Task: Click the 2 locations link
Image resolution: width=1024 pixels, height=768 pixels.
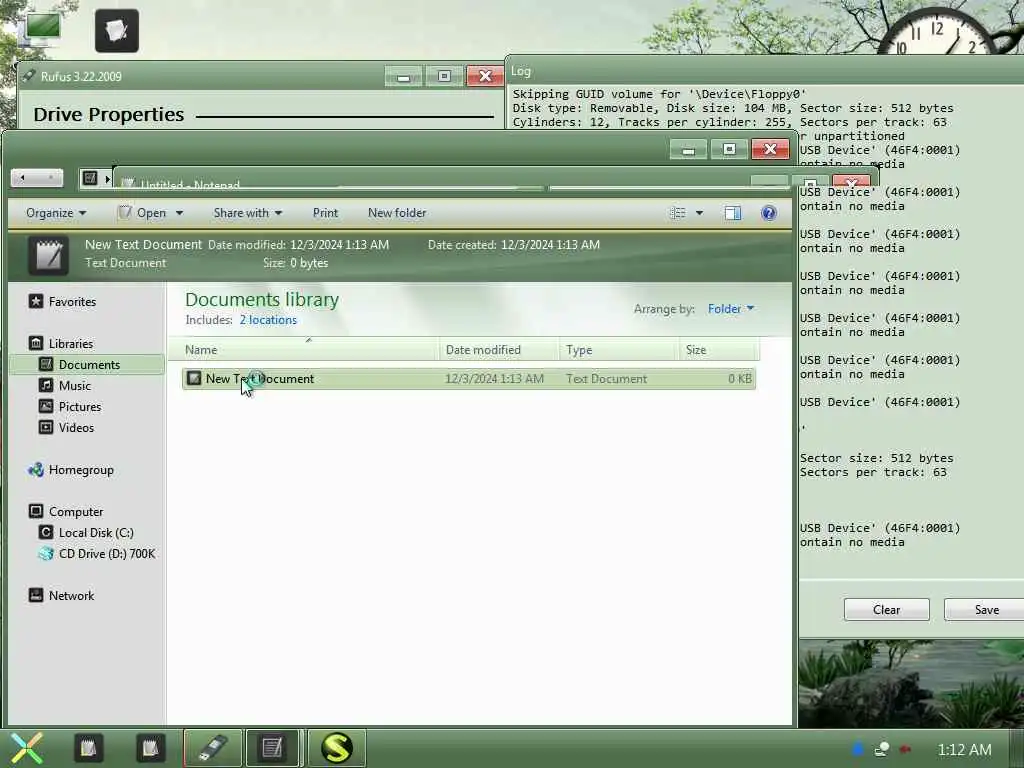Action: click(x=268, y=320)
